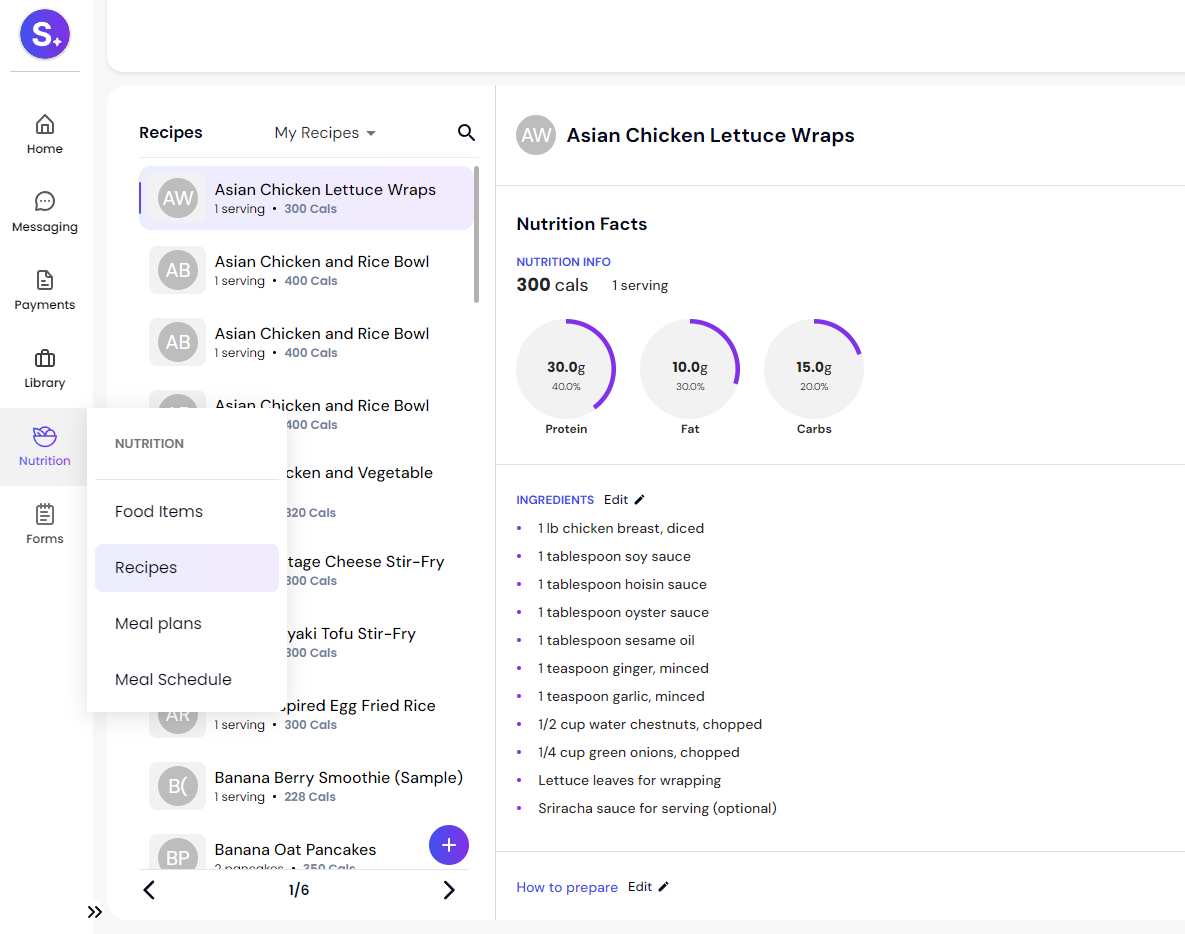Click the purple plus button to add a recipe

click(x=448, y=845)
